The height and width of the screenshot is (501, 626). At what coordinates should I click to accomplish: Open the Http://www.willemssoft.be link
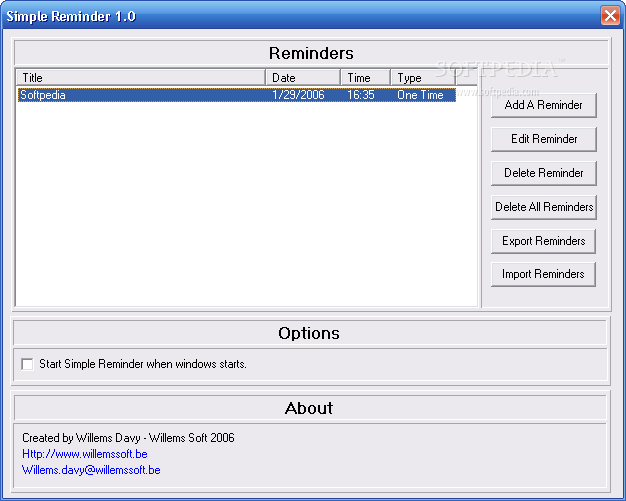pyautogui.click(x=85, y=454)
